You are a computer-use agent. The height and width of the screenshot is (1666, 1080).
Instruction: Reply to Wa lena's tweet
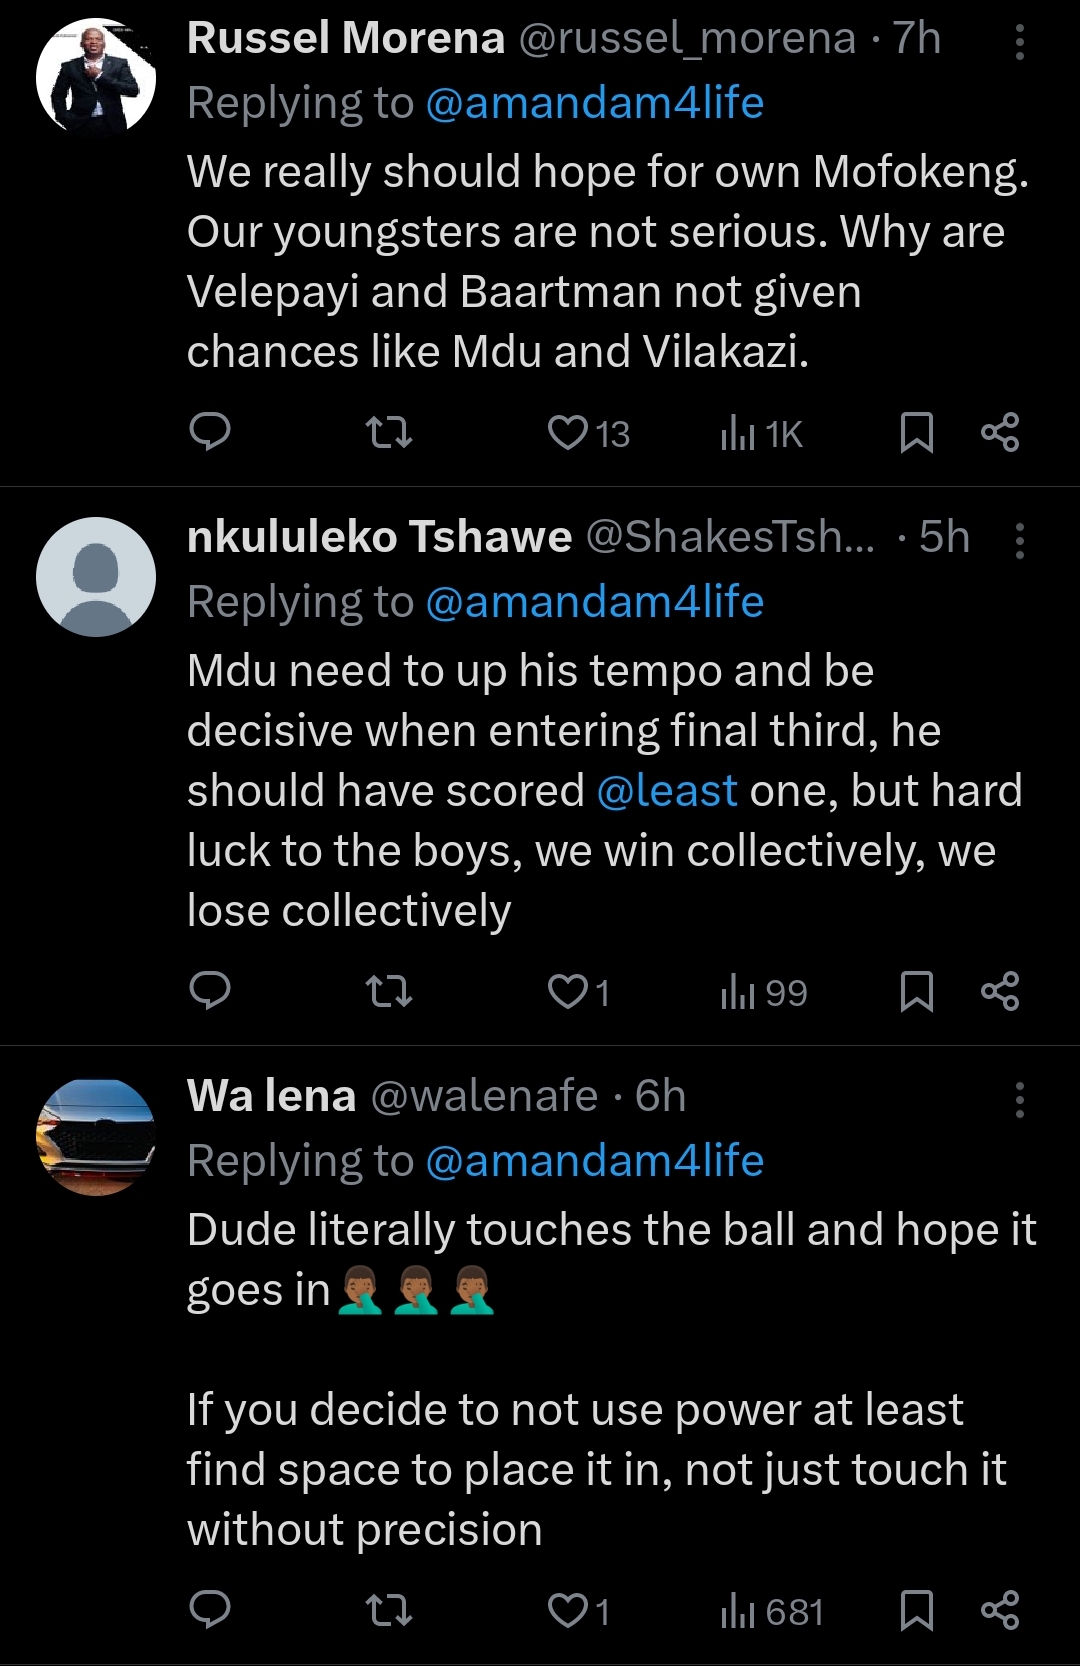(x=210, y=1610)
